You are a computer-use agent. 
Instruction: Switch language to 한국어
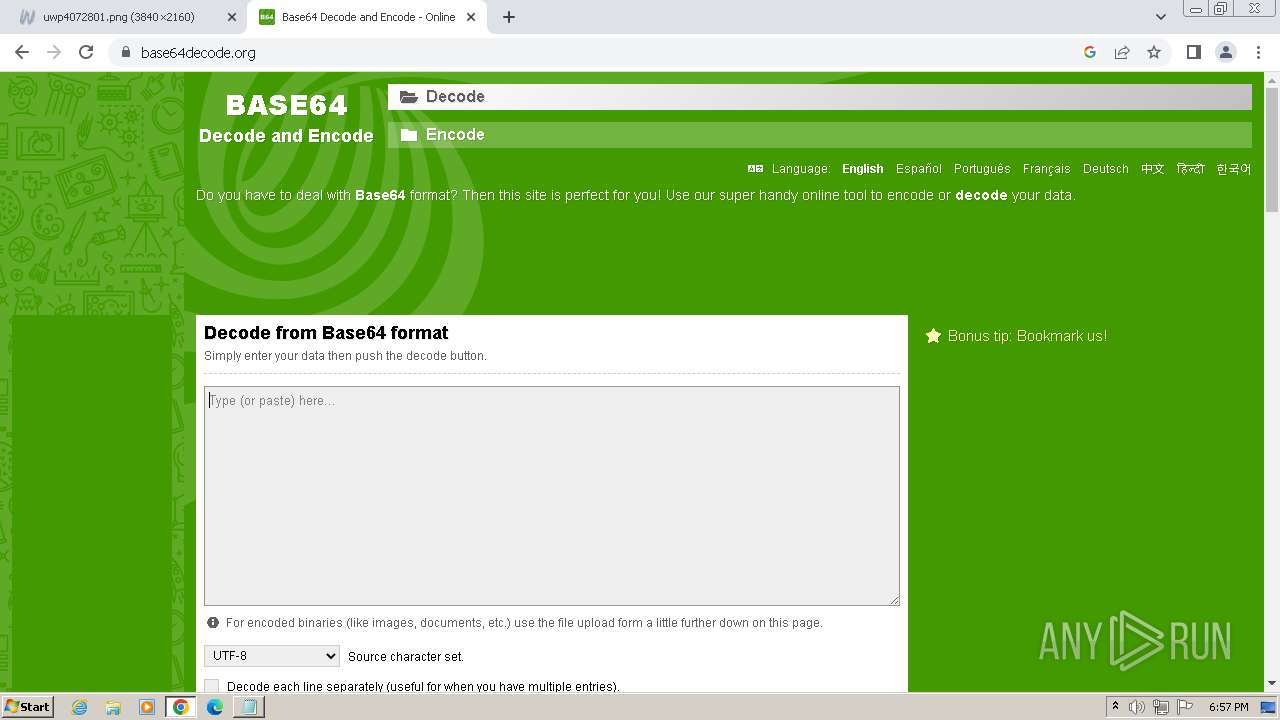click(x=1234, y=169)
